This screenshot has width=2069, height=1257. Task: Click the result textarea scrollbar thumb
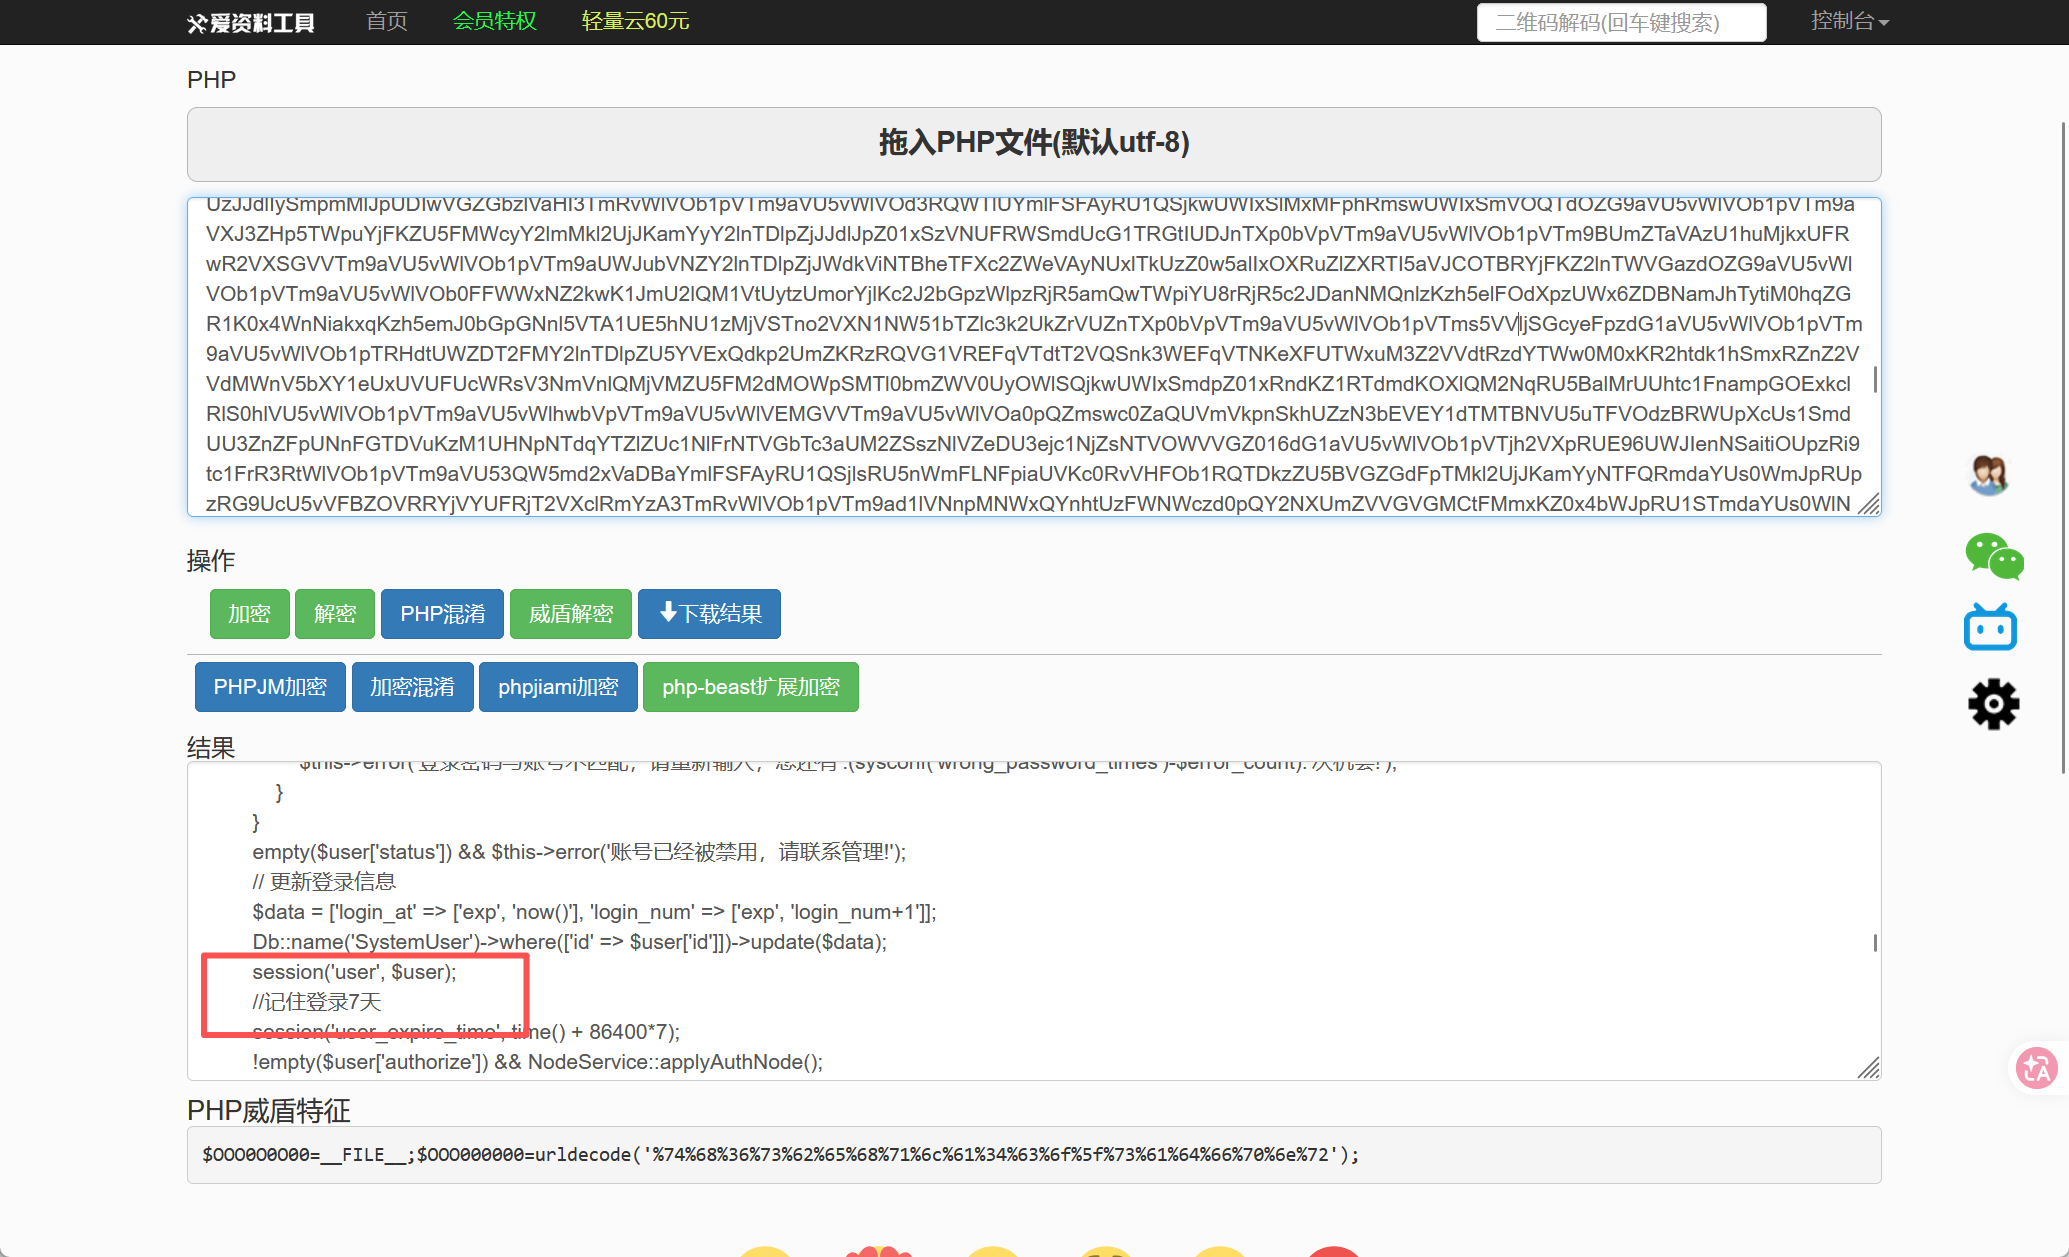1875,943
